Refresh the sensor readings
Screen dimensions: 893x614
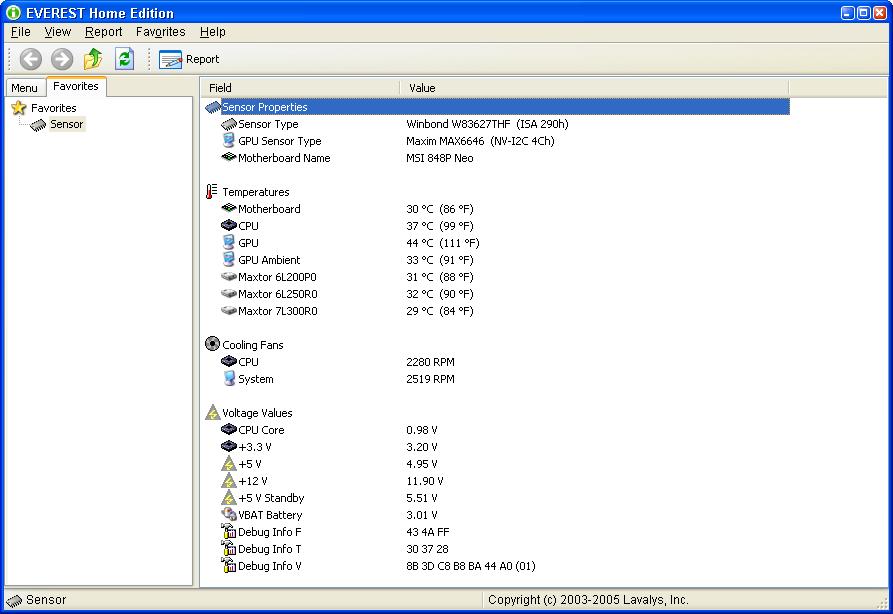pos(124,59)
